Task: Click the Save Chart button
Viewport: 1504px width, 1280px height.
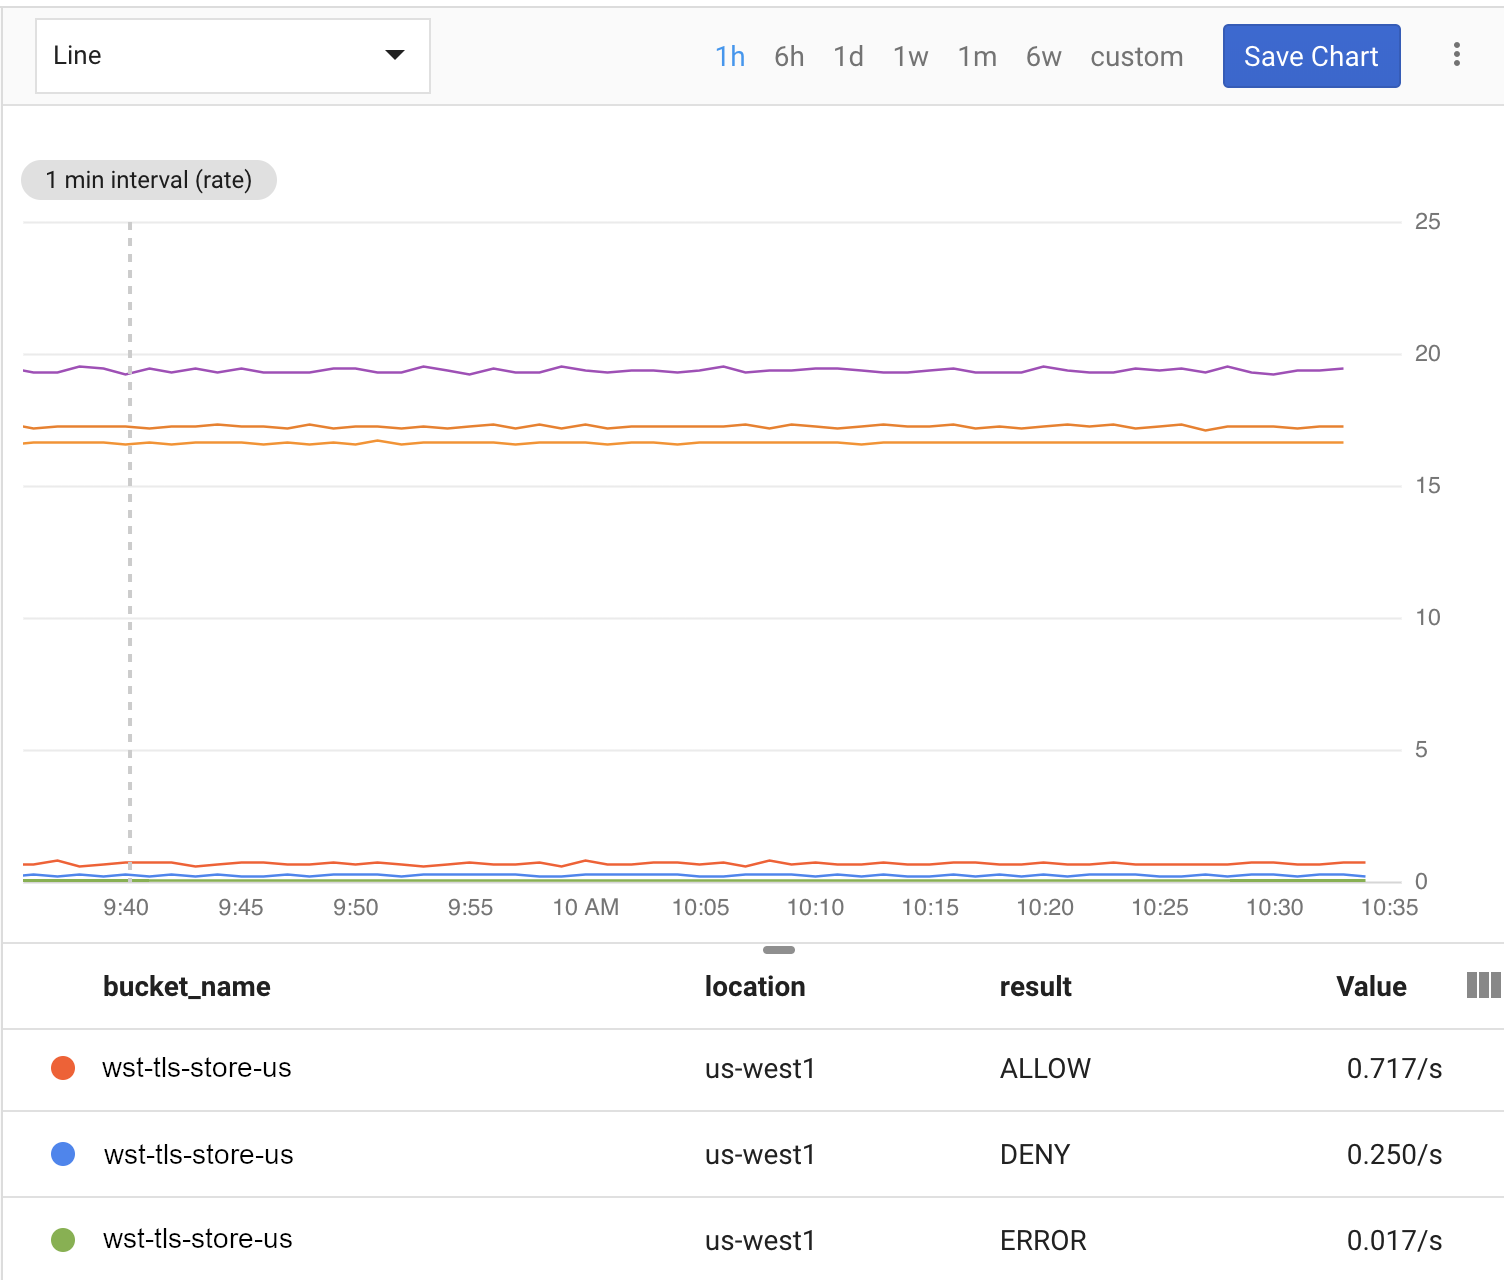Action: point(1311,56)
